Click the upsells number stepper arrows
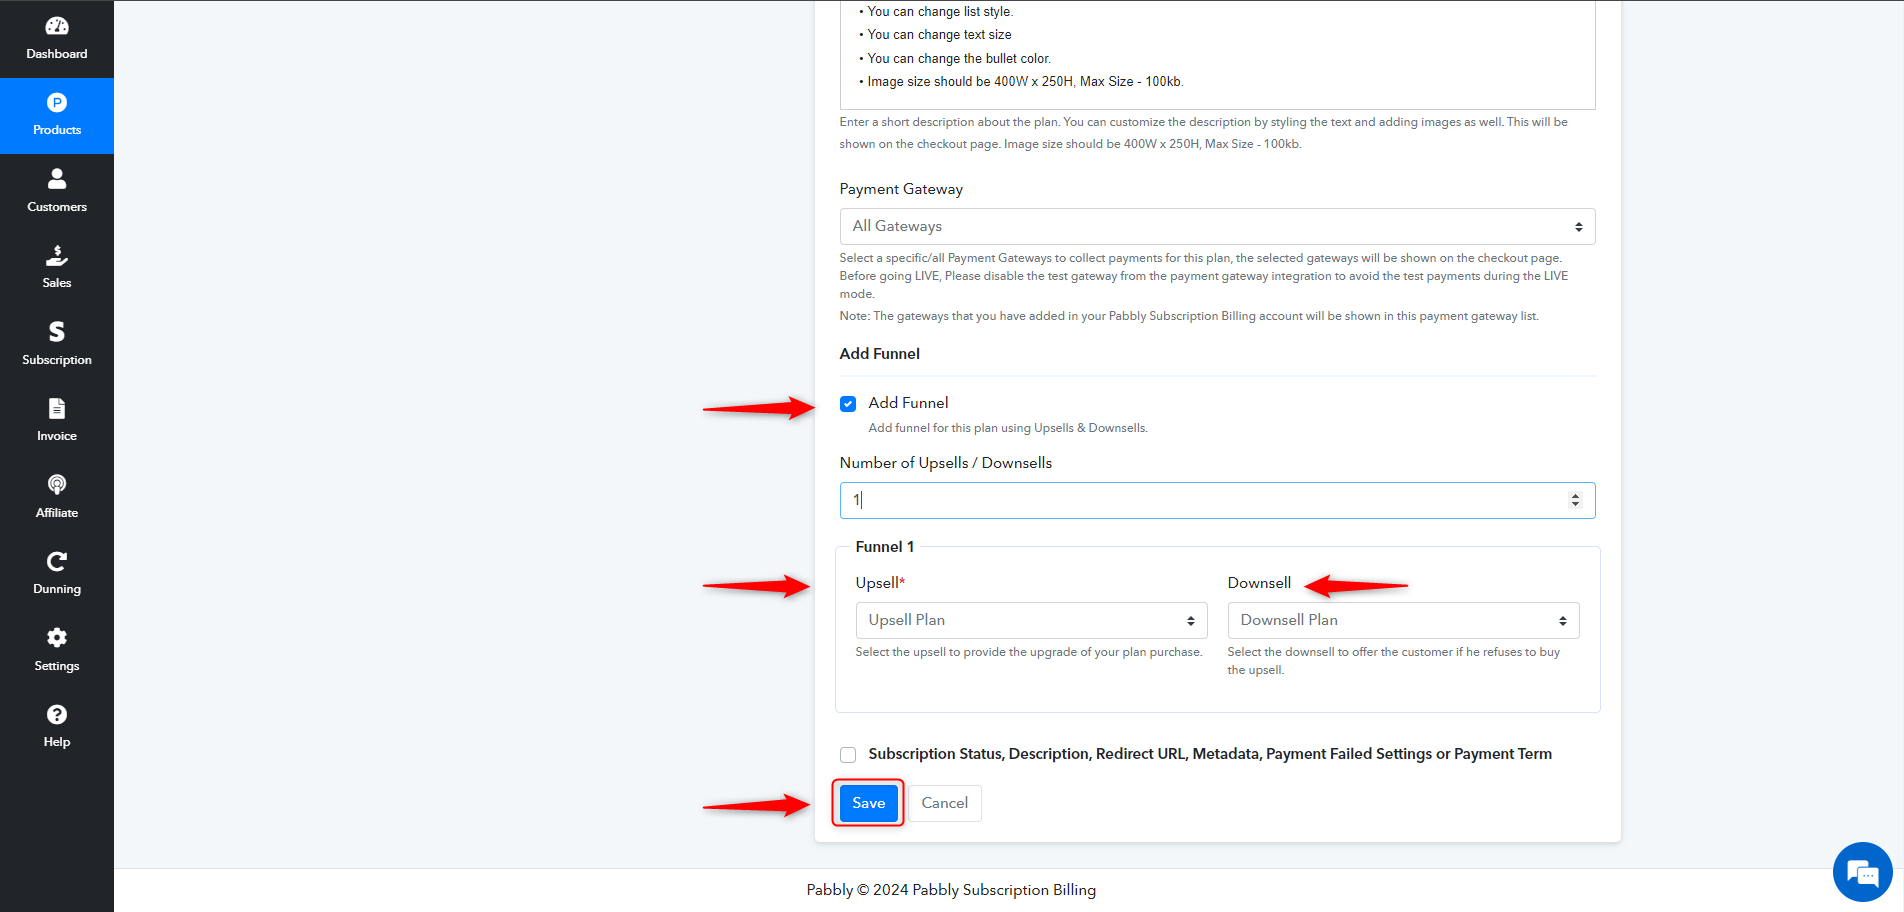Viewport: 1904px width, 912px height. point(1575,500)
